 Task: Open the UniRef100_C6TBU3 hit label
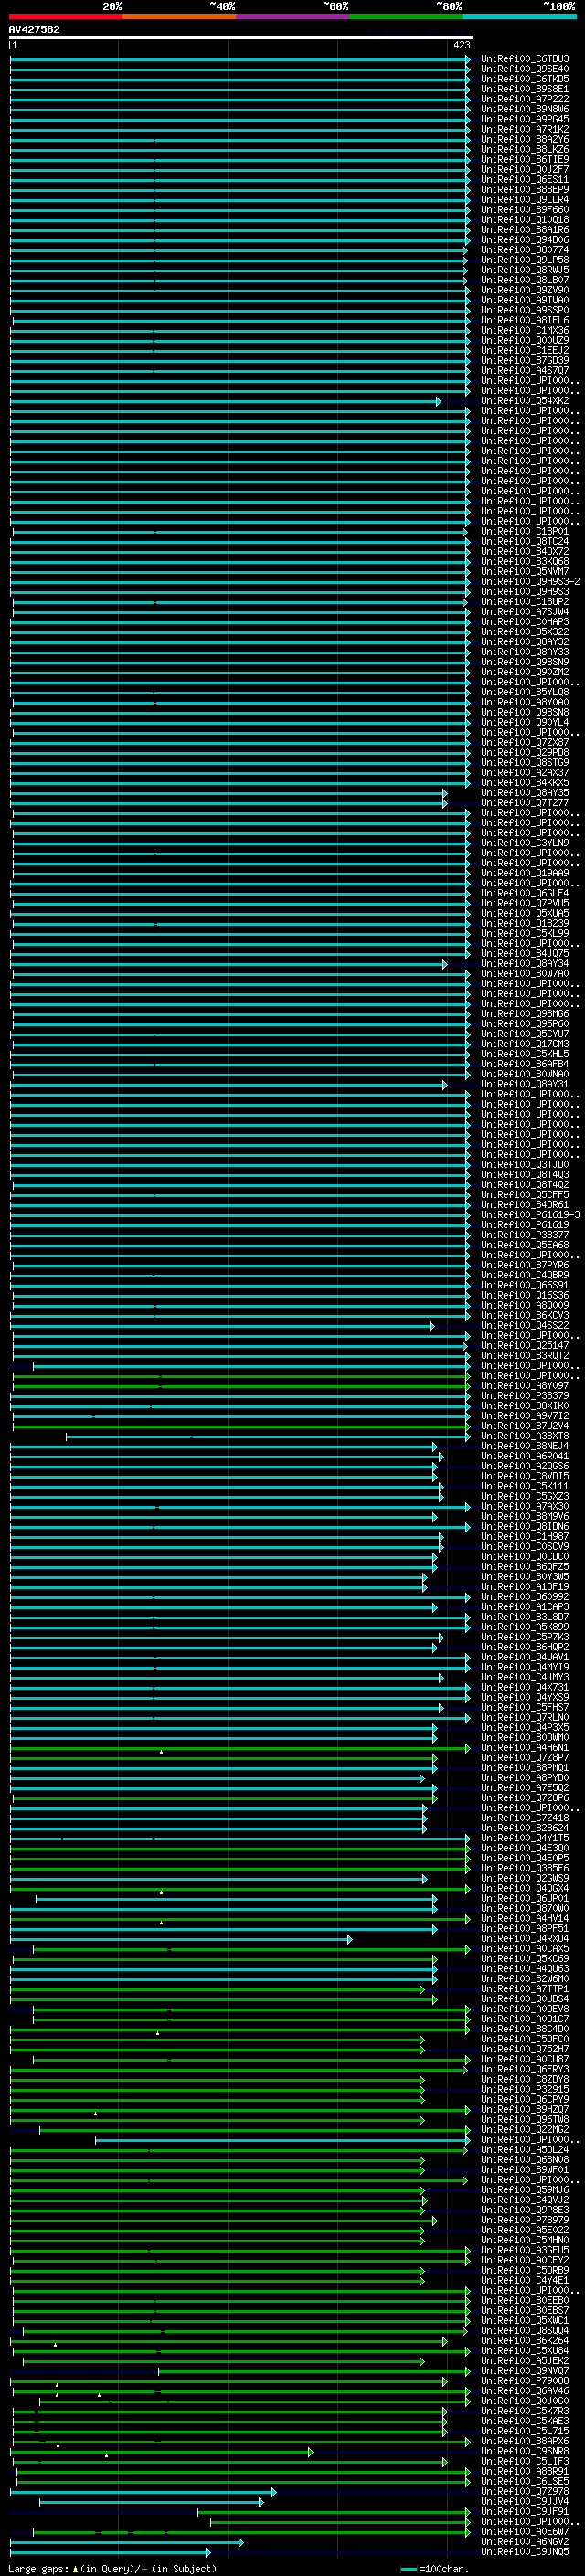[525, 59]
